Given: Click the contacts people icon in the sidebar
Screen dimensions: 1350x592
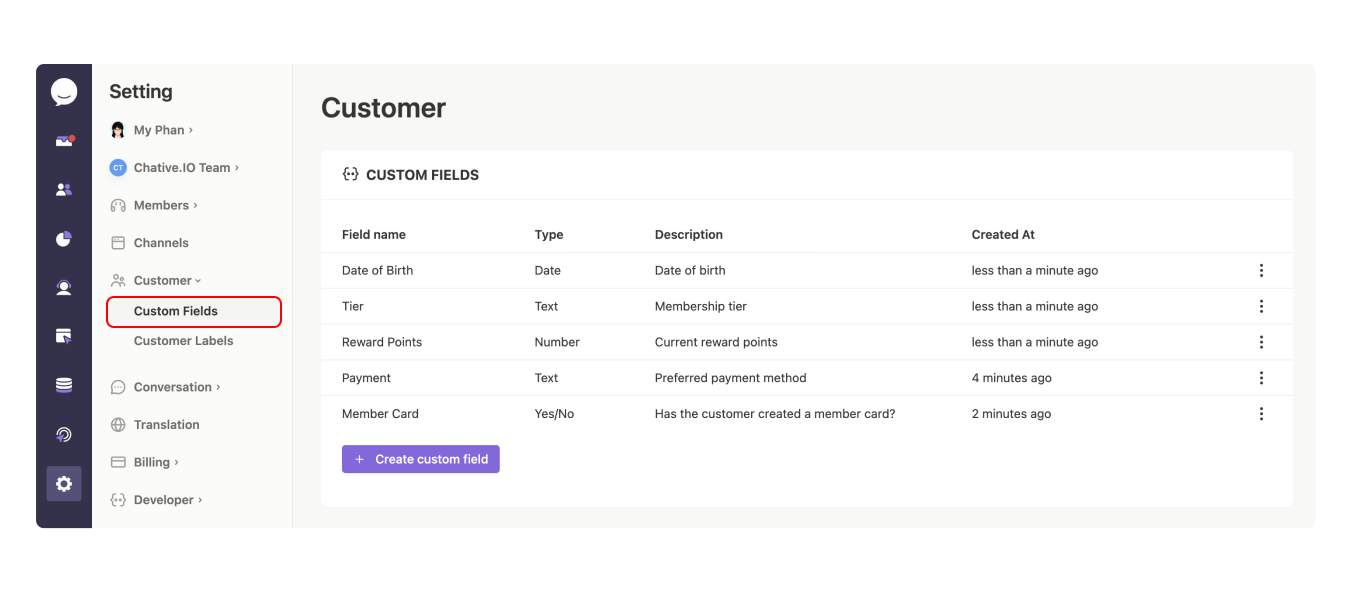Looking at the screenshot, I should click(x=64, y=189).
